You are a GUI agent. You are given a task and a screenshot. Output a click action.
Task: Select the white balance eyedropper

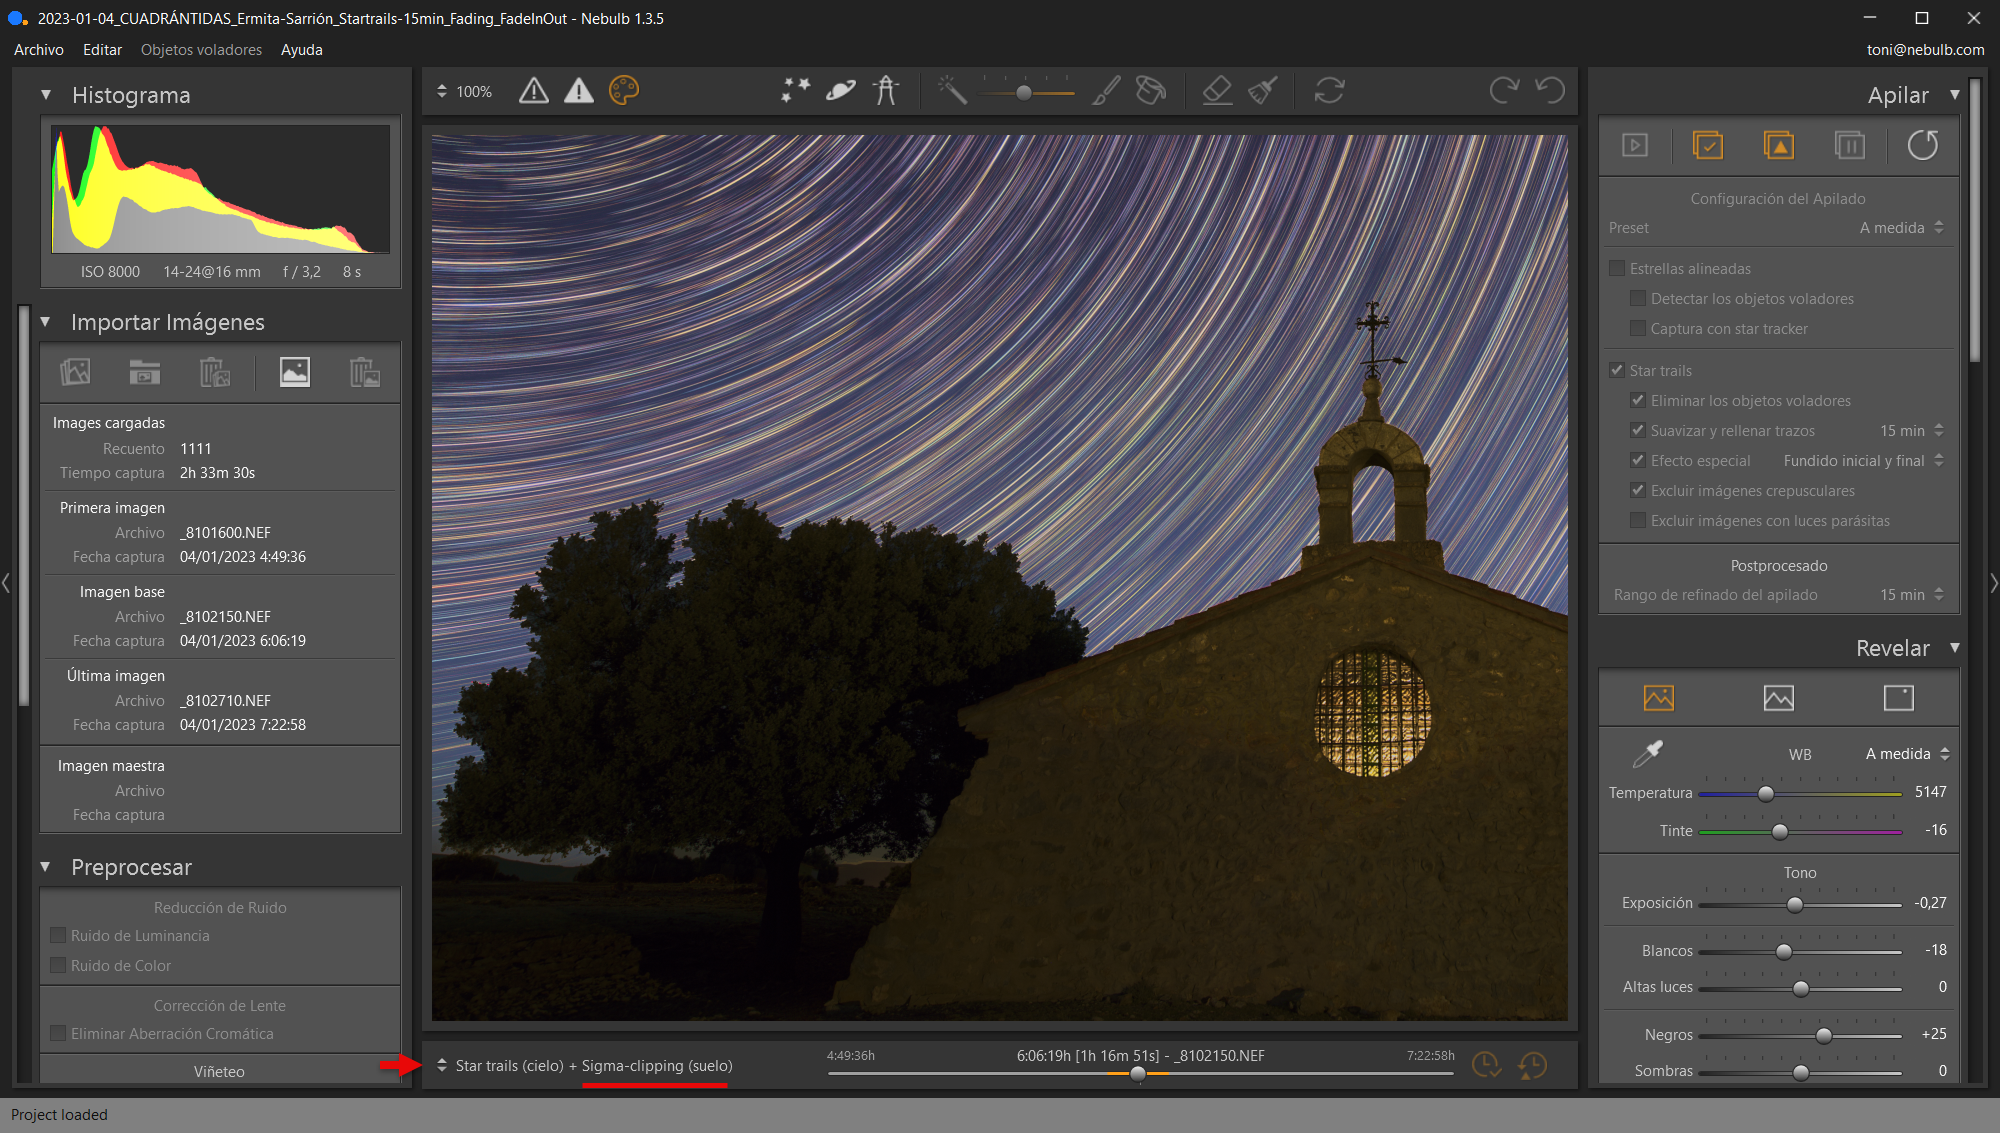1647,753
